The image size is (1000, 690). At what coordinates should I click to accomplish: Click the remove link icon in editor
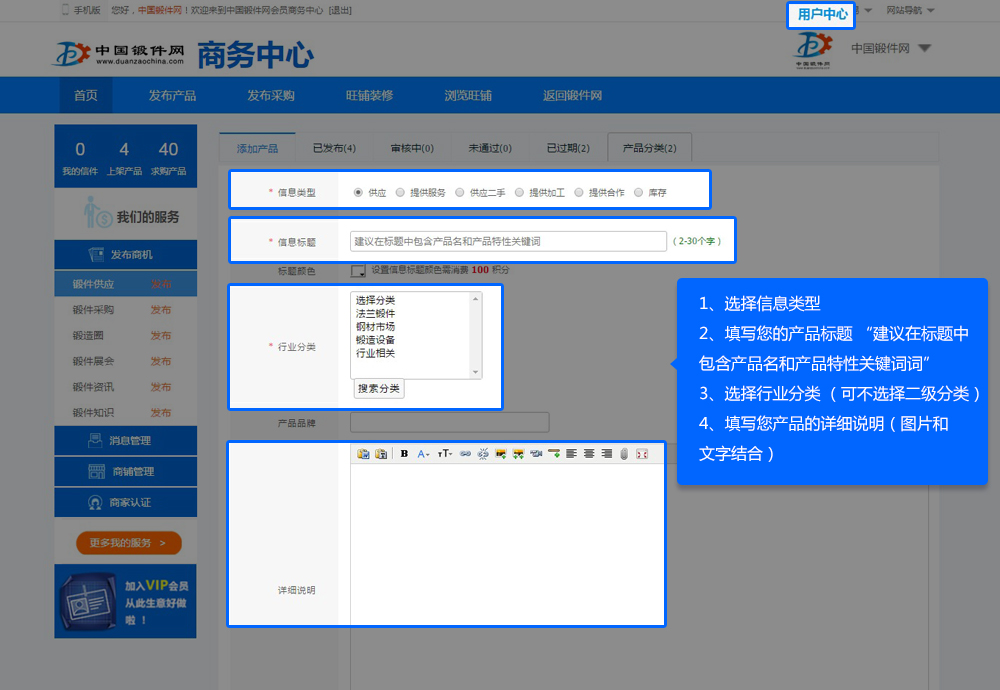coord(483,454)
